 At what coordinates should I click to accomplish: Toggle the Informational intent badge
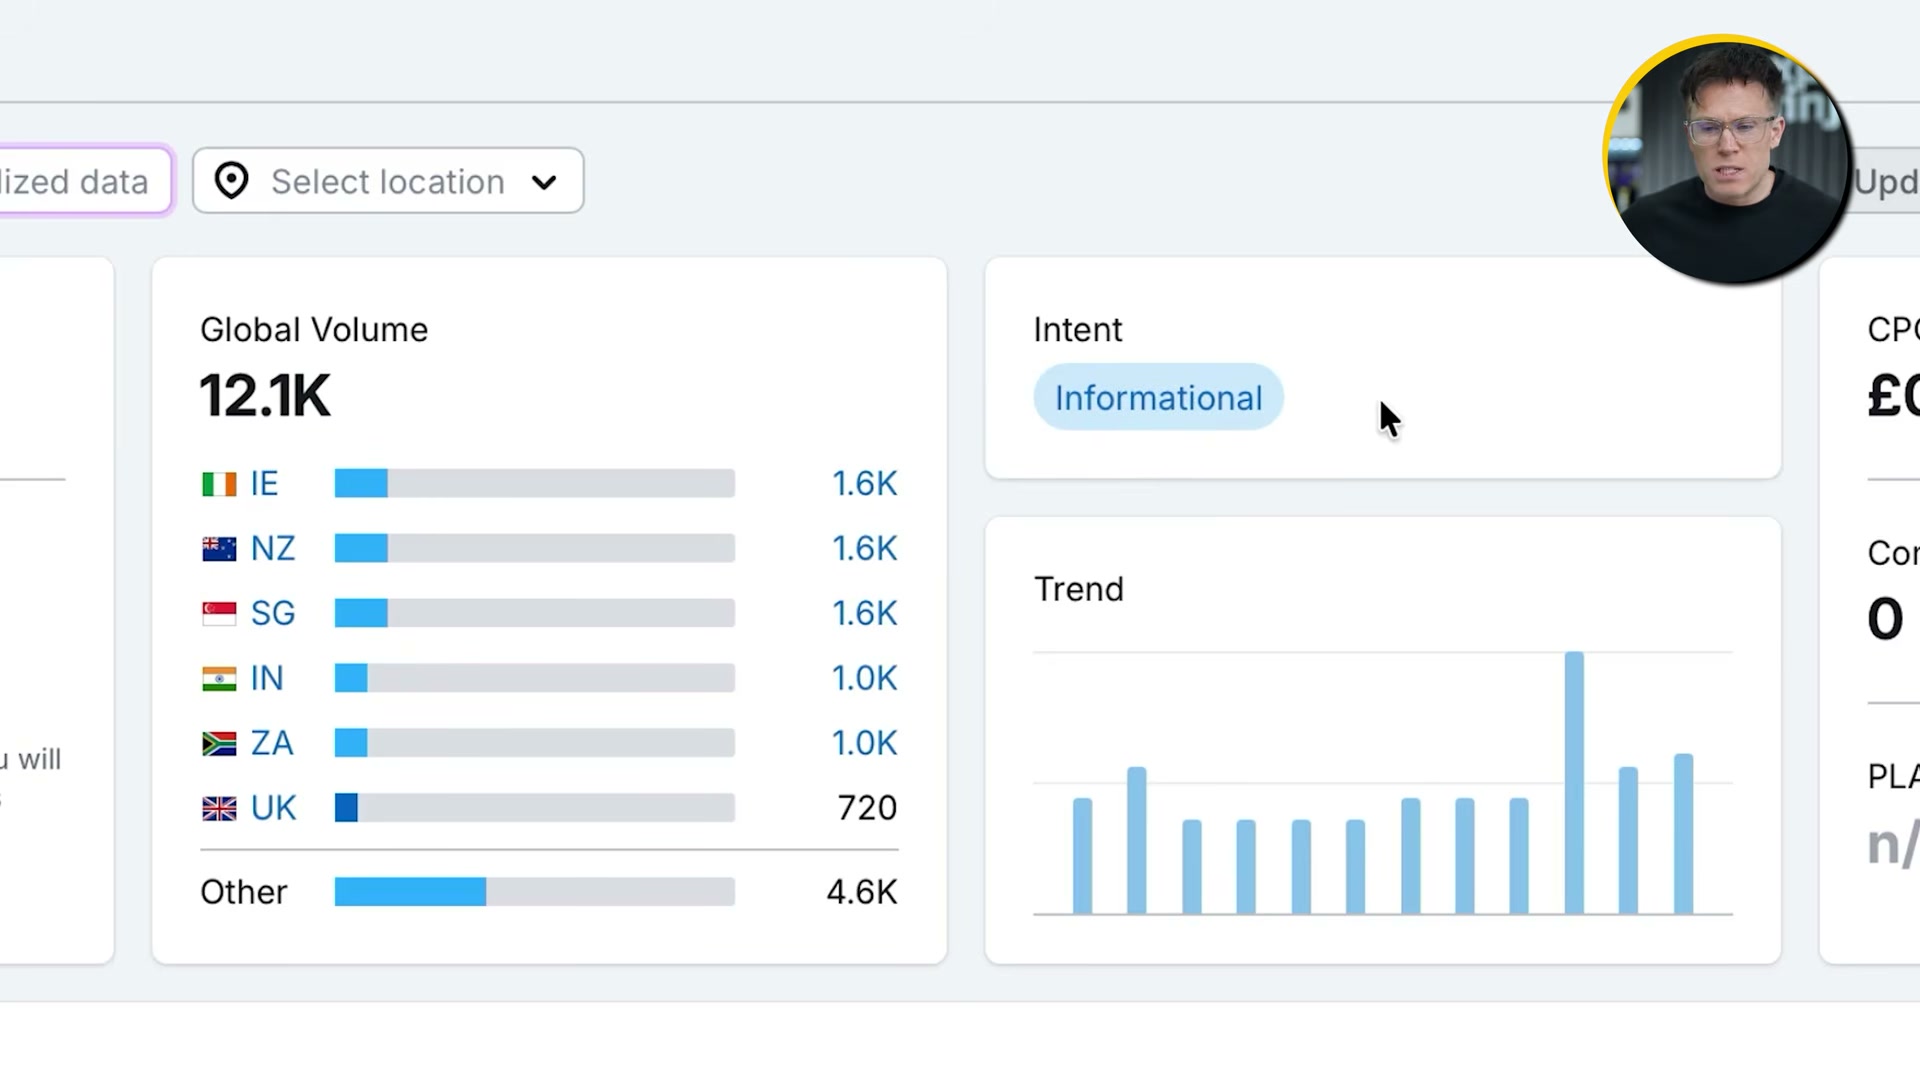point(1157,397)
